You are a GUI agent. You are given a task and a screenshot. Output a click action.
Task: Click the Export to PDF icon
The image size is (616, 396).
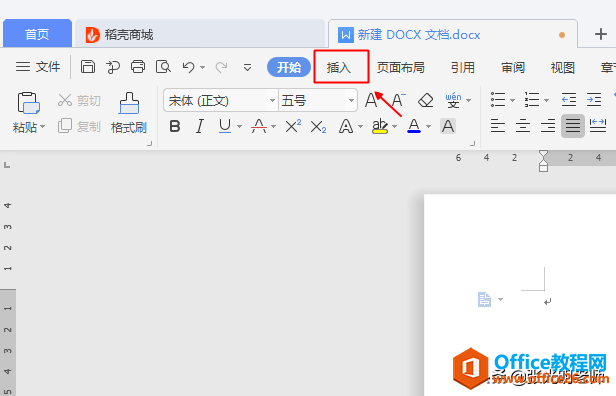tap(113, 67)
